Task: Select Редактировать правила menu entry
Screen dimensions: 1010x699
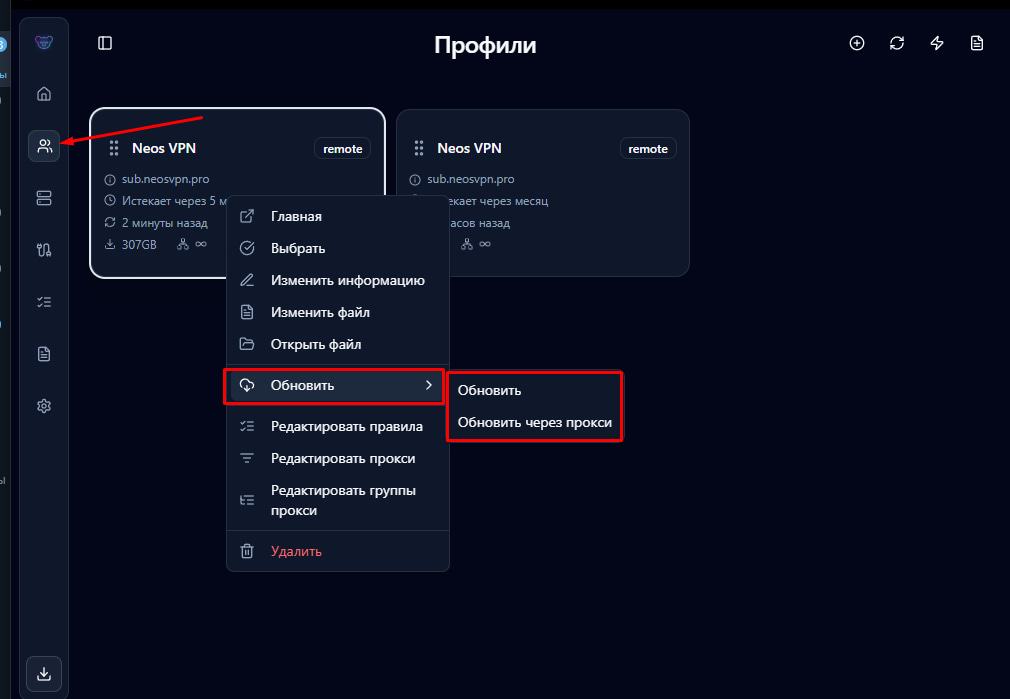Action: point(347,425)
